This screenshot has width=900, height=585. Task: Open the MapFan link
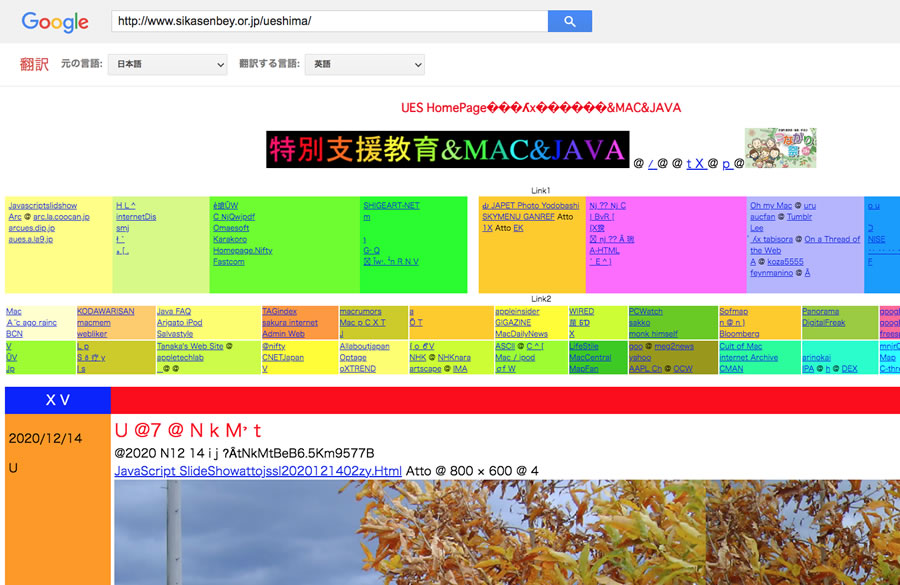pyautogui.click(x=584, y=369)
